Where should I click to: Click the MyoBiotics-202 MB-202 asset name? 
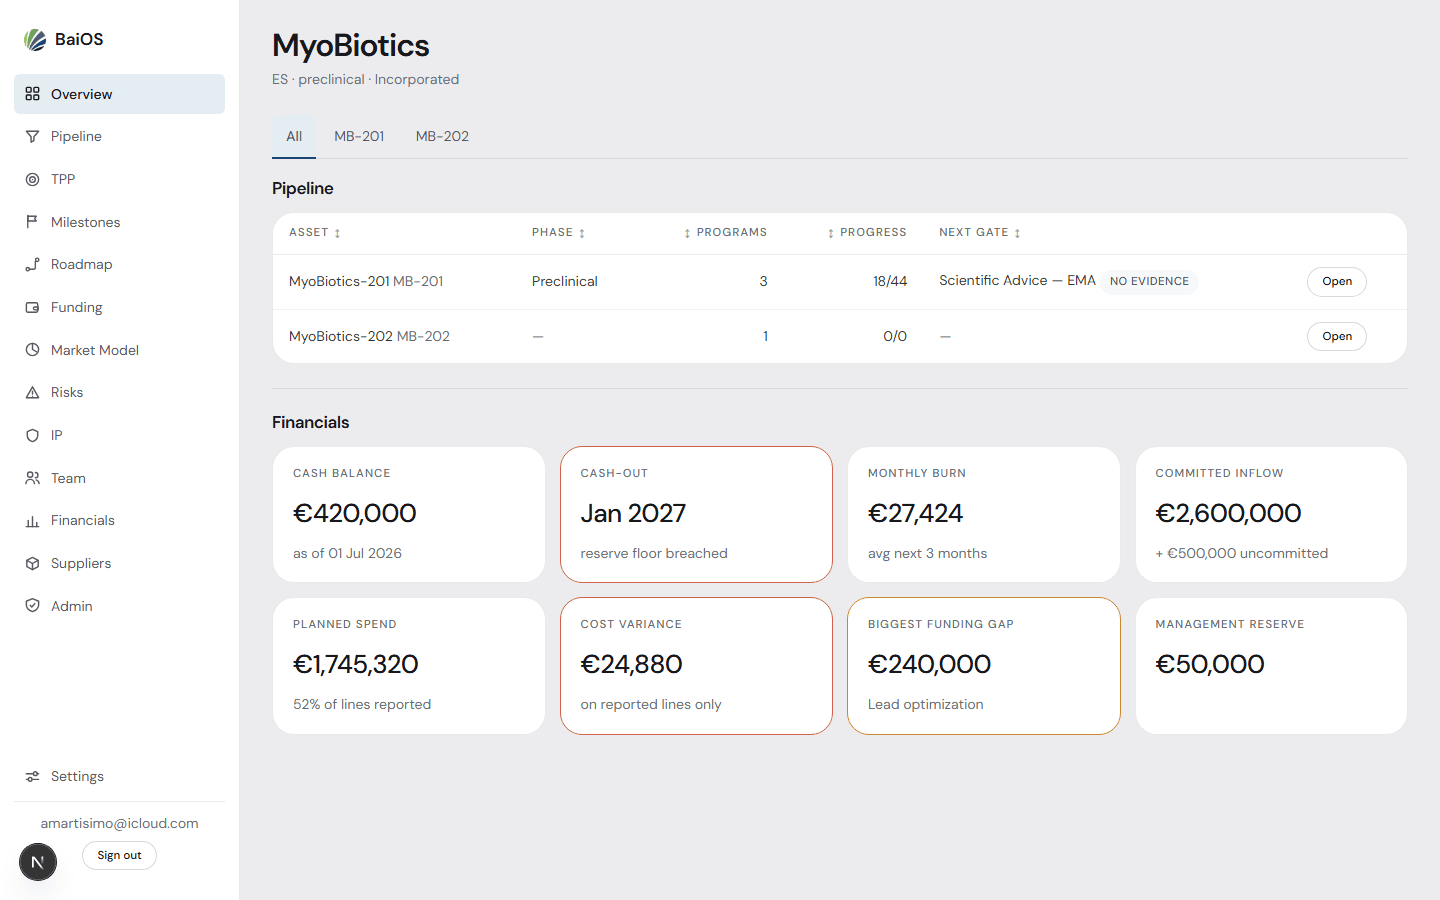[369, 336]
